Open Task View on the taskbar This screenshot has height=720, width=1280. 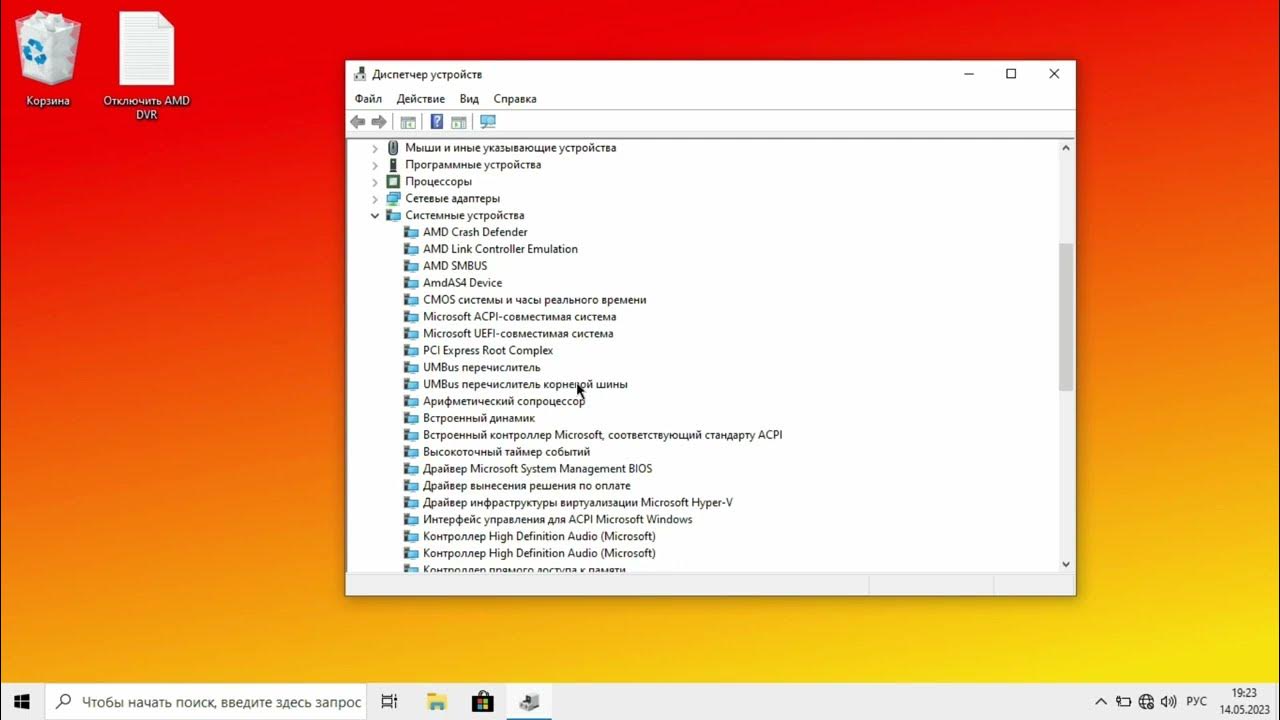390,702
